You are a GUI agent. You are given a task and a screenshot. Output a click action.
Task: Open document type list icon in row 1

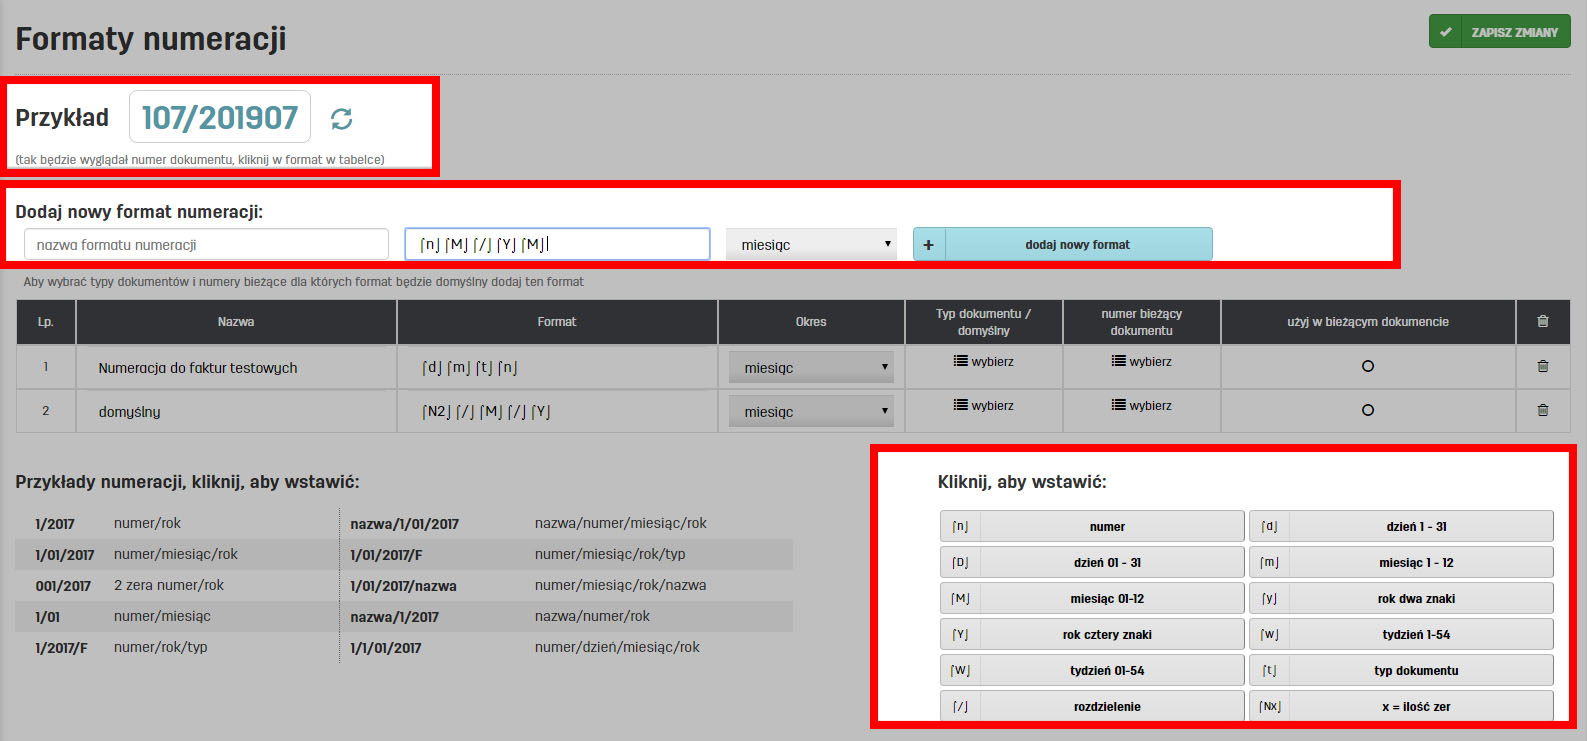click(x=960, y=361)
